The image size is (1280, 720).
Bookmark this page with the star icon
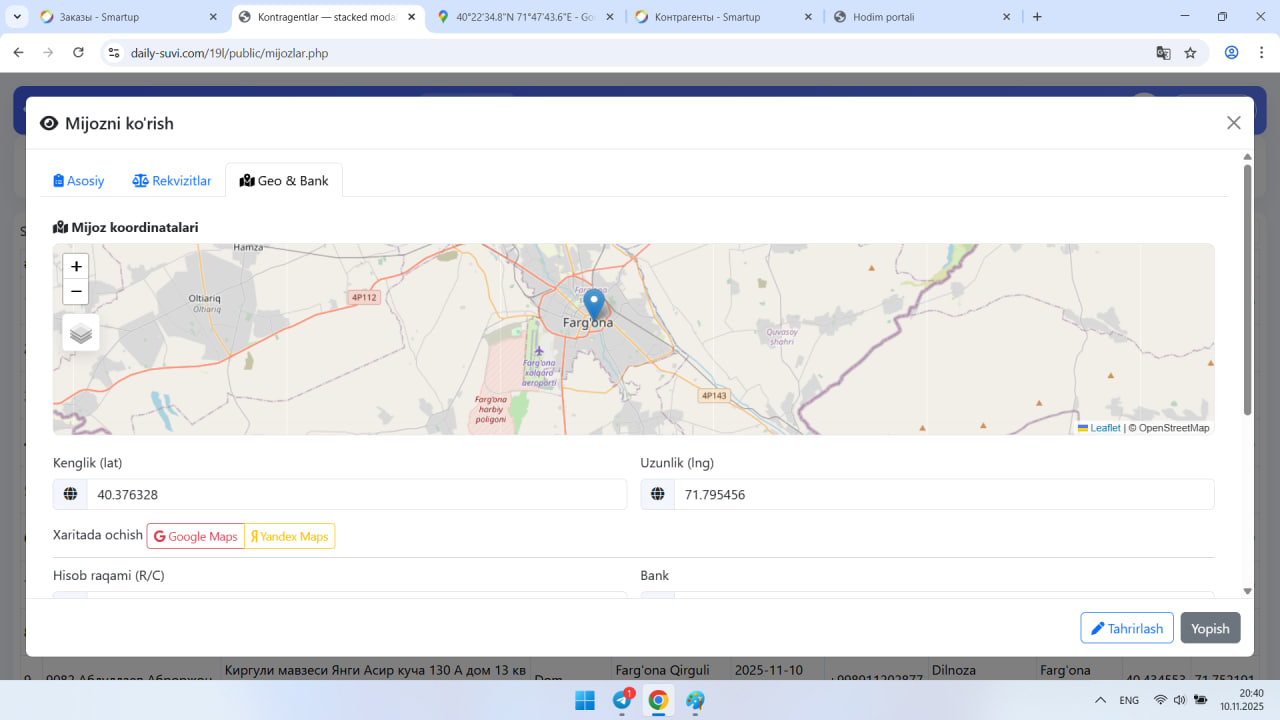pos(1190,53)
